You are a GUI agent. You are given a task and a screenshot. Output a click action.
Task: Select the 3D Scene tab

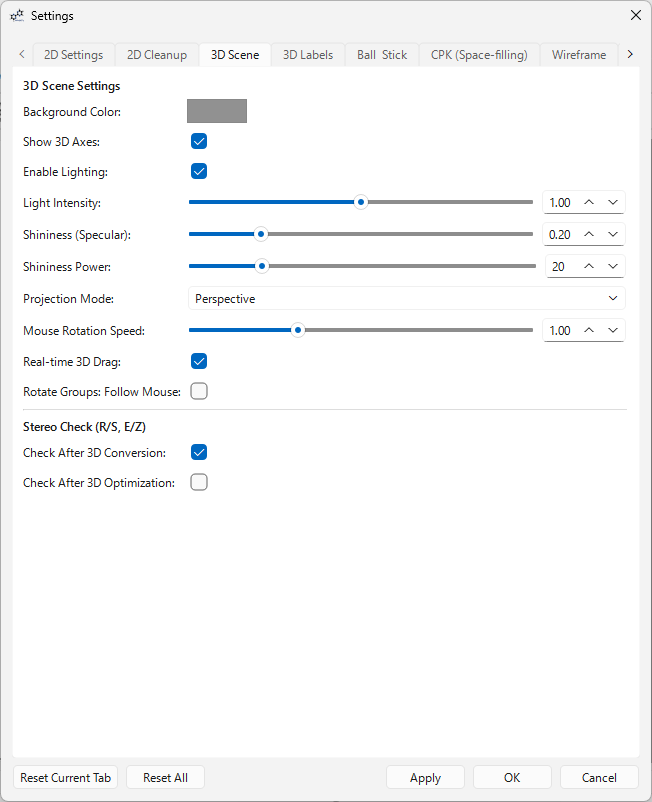(235, 55)
